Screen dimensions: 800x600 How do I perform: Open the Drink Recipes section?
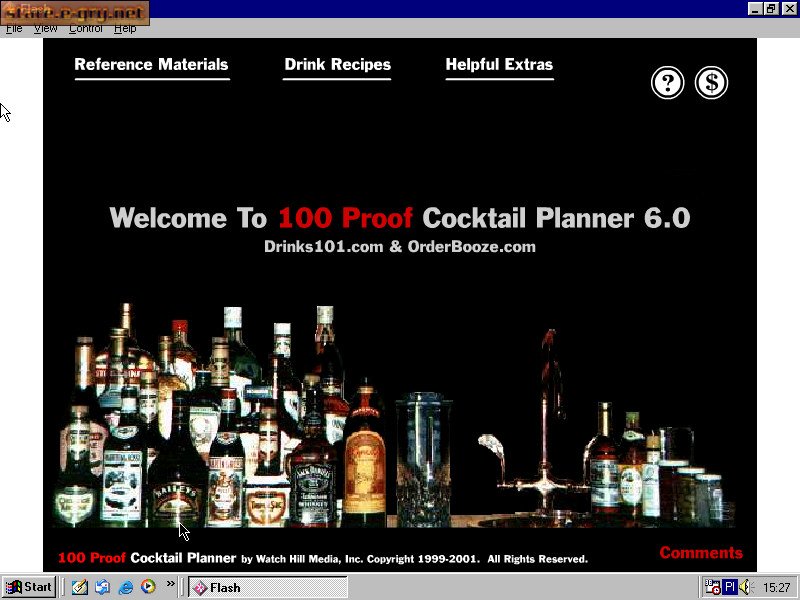pos(336,64)
